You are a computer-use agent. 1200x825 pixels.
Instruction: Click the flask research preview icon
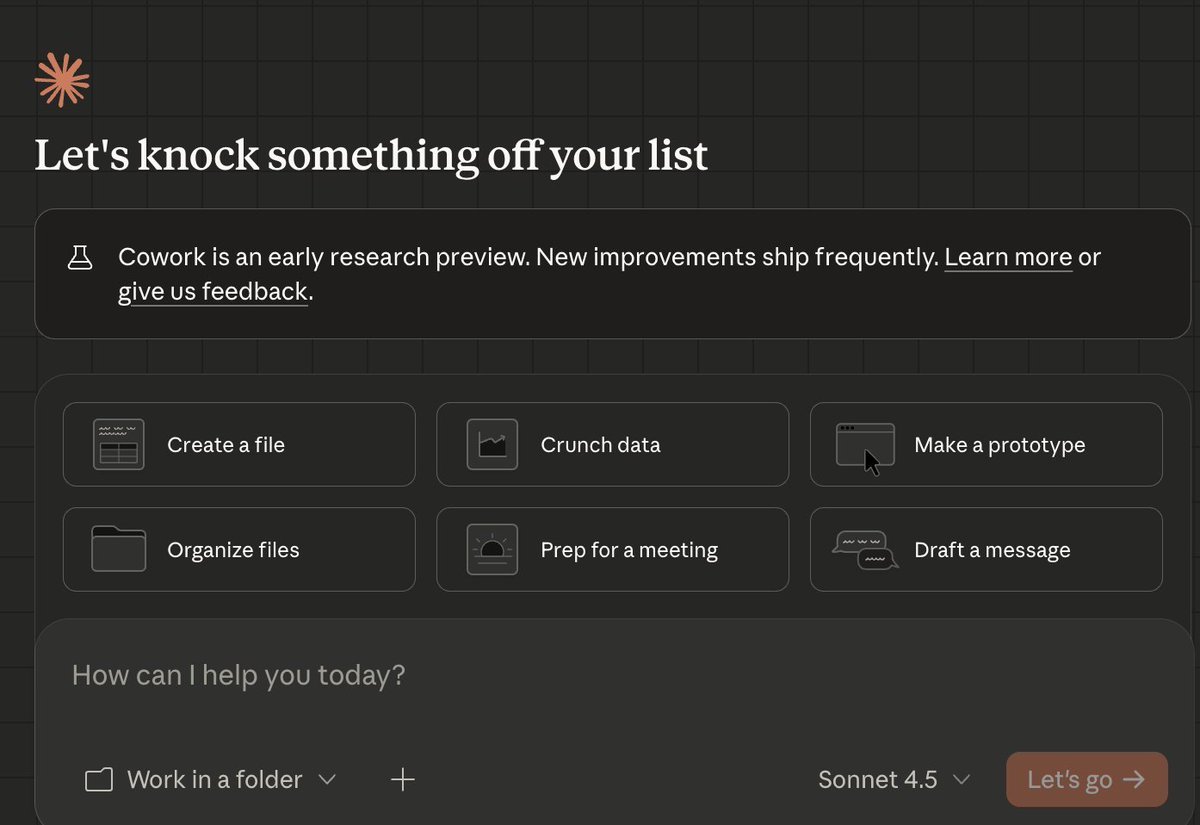point(80,258)
